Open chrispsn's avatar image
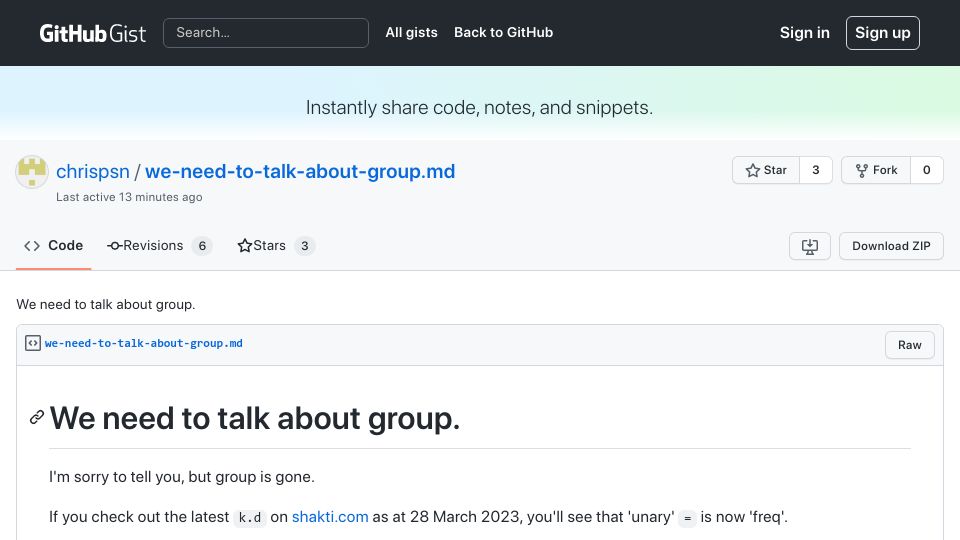 pyautogui.click(x=32, y=171)
